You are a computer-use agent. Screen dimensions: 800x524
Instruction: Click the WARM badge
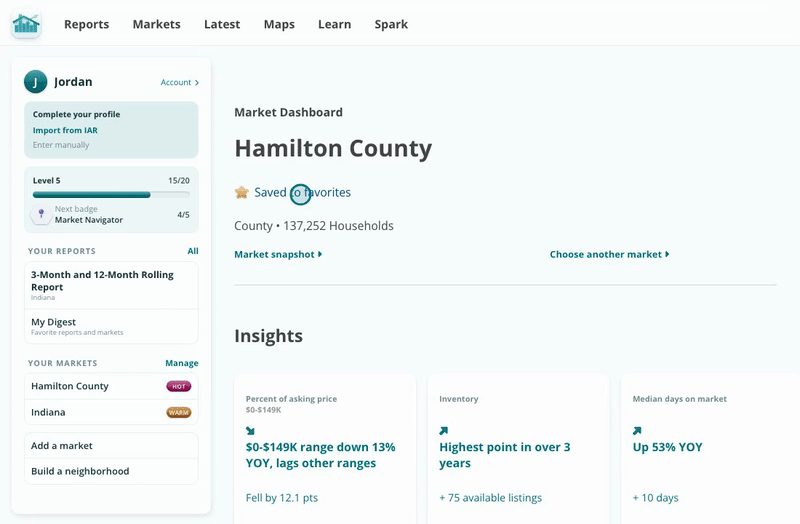coord(179,412)
